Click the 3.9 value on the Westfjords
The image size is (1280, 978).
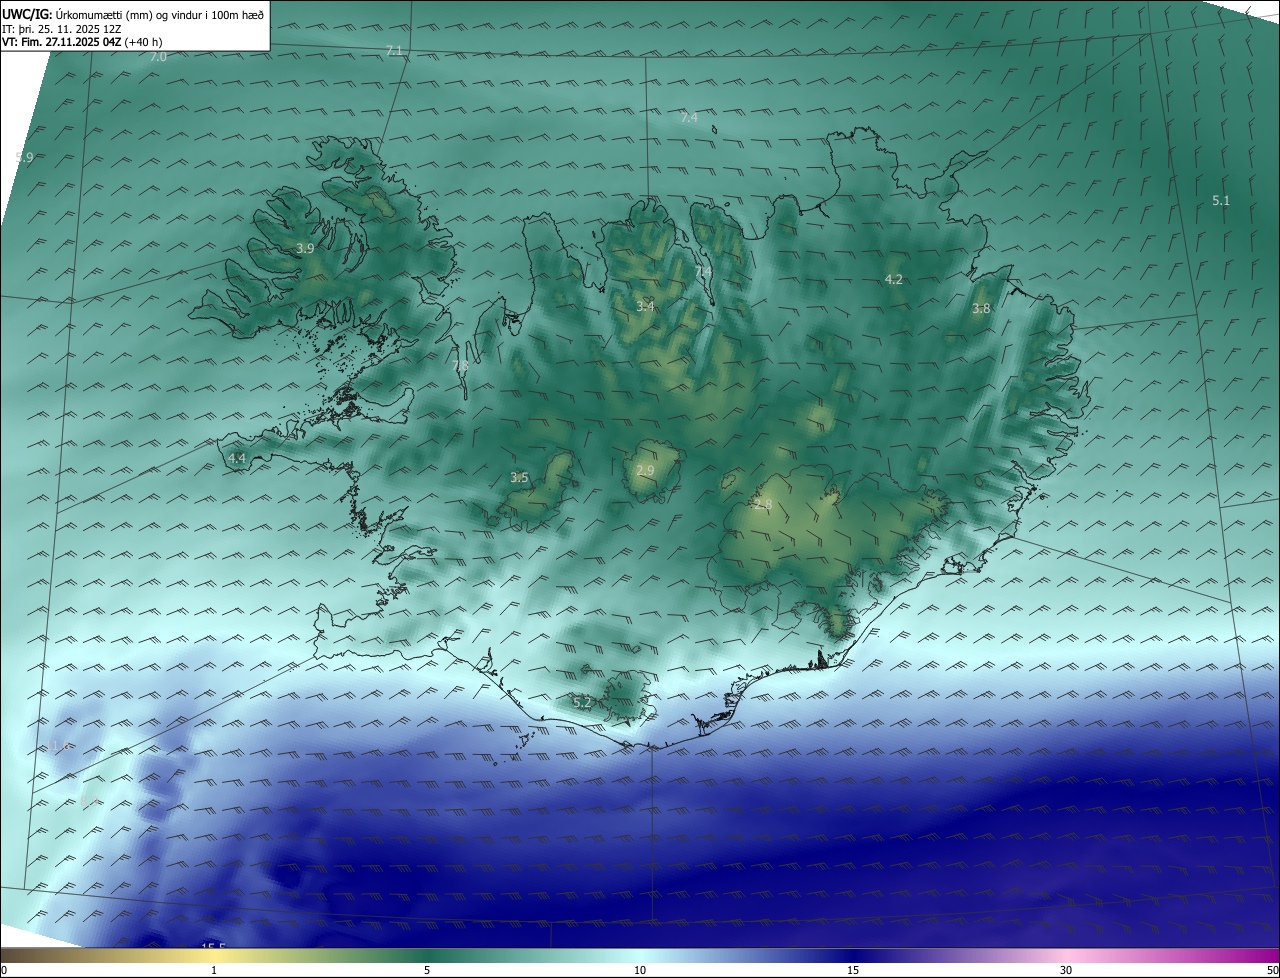point(305,248)
